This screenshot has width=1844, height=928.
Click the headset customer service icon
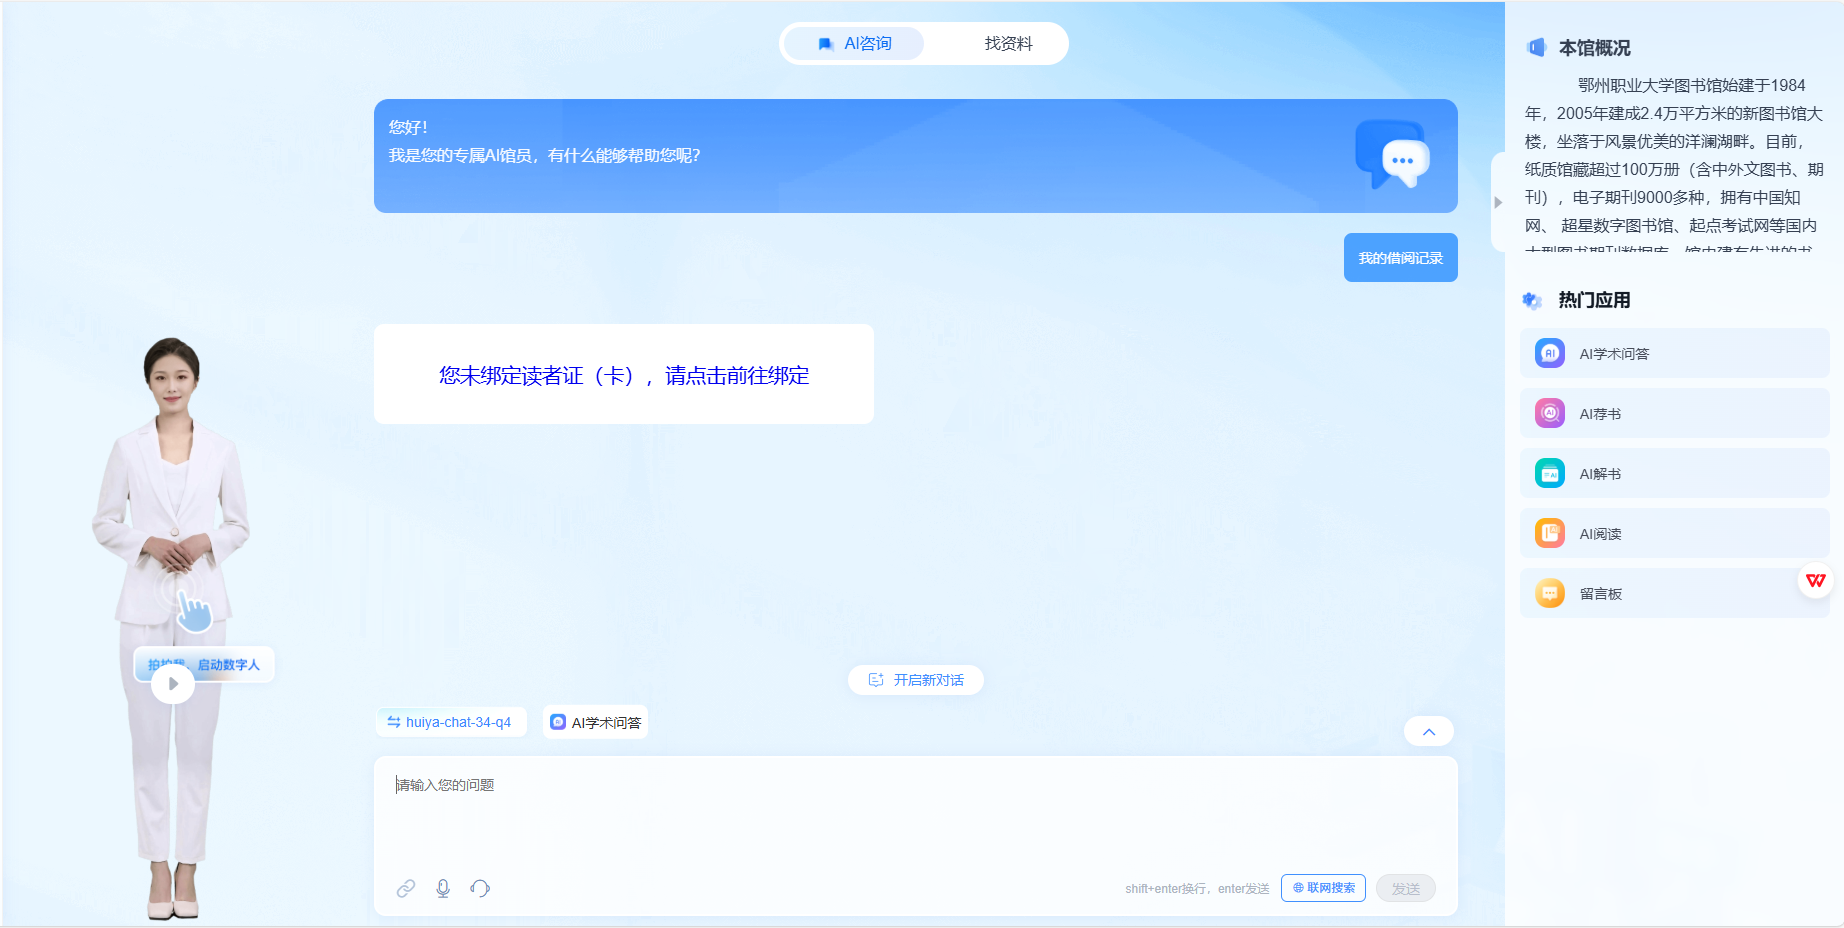(x=480, y=888)
